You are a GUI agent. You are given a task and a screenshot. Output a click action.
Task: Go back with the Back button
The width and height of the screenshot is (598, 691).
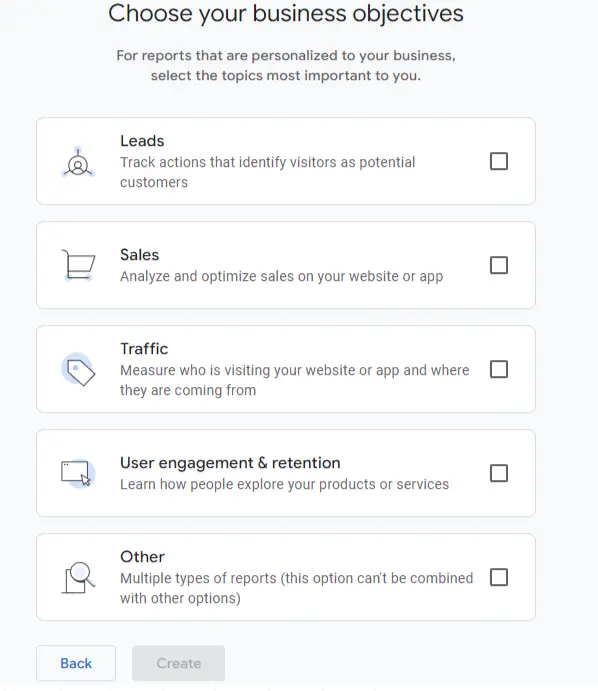click(x=76, y=663)
